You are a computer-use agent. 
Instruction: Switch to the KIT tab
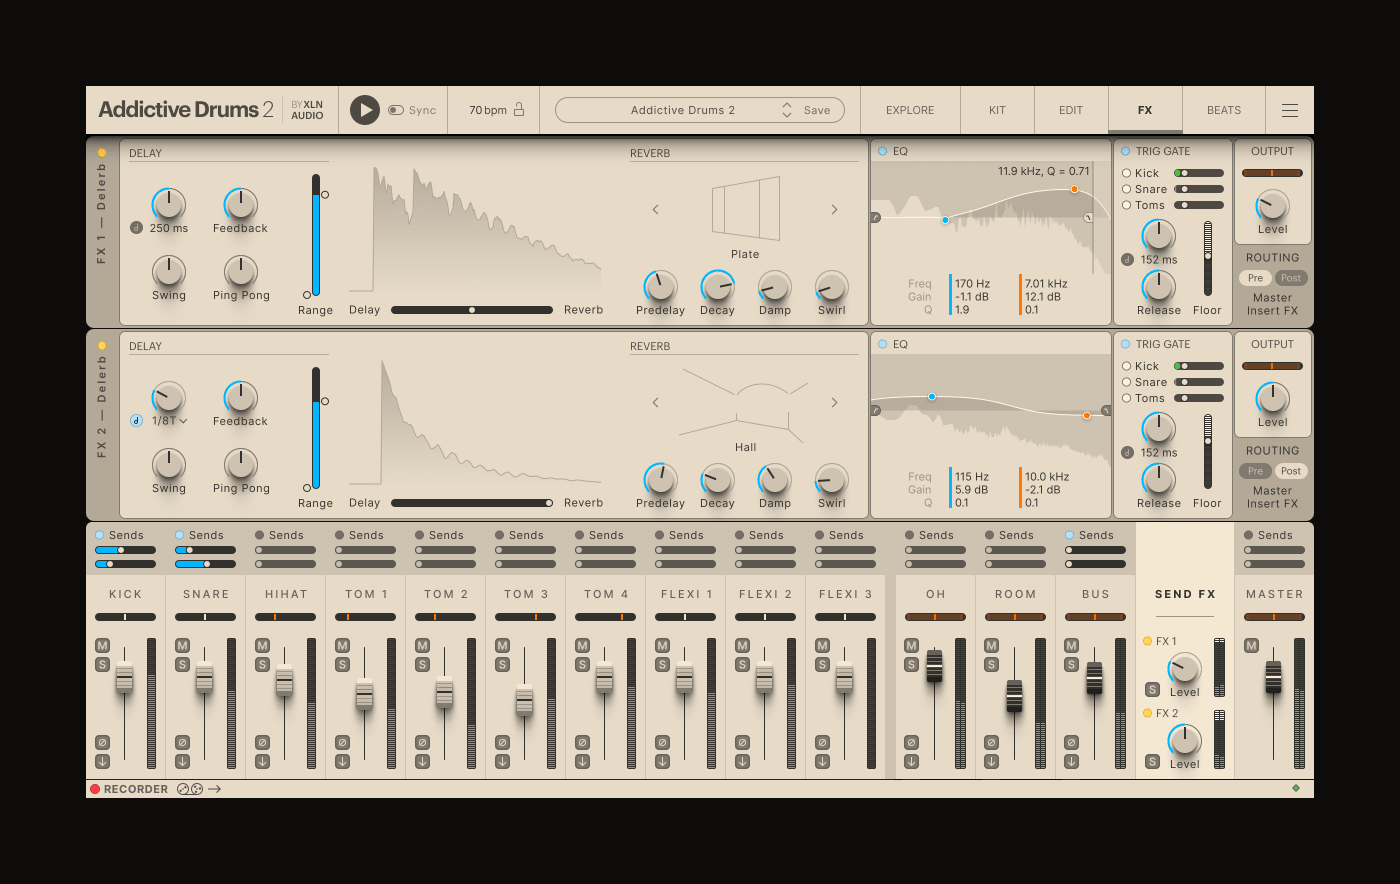(x=997, y=110)
